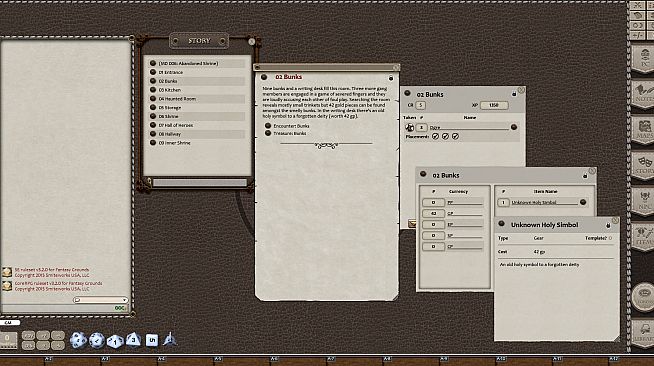Select the 06 Shrine story entry
Screen dimensions: 654x366
(168, 117)
